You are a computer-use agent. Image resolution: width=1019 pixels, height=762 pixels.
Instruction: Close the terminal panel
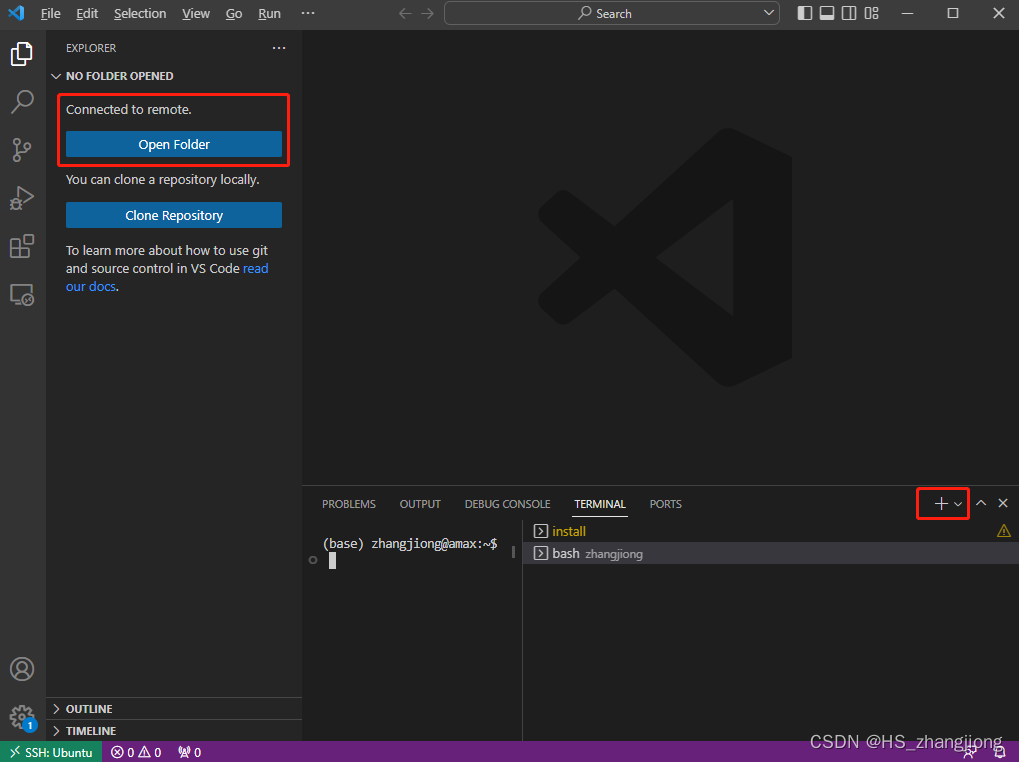[1003, 503]
